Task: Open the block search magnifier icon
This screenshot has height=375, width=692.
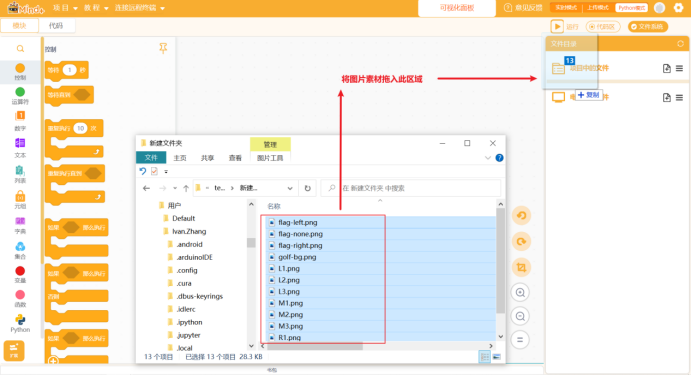Action: pyautogui.click(x=20, y=49)
